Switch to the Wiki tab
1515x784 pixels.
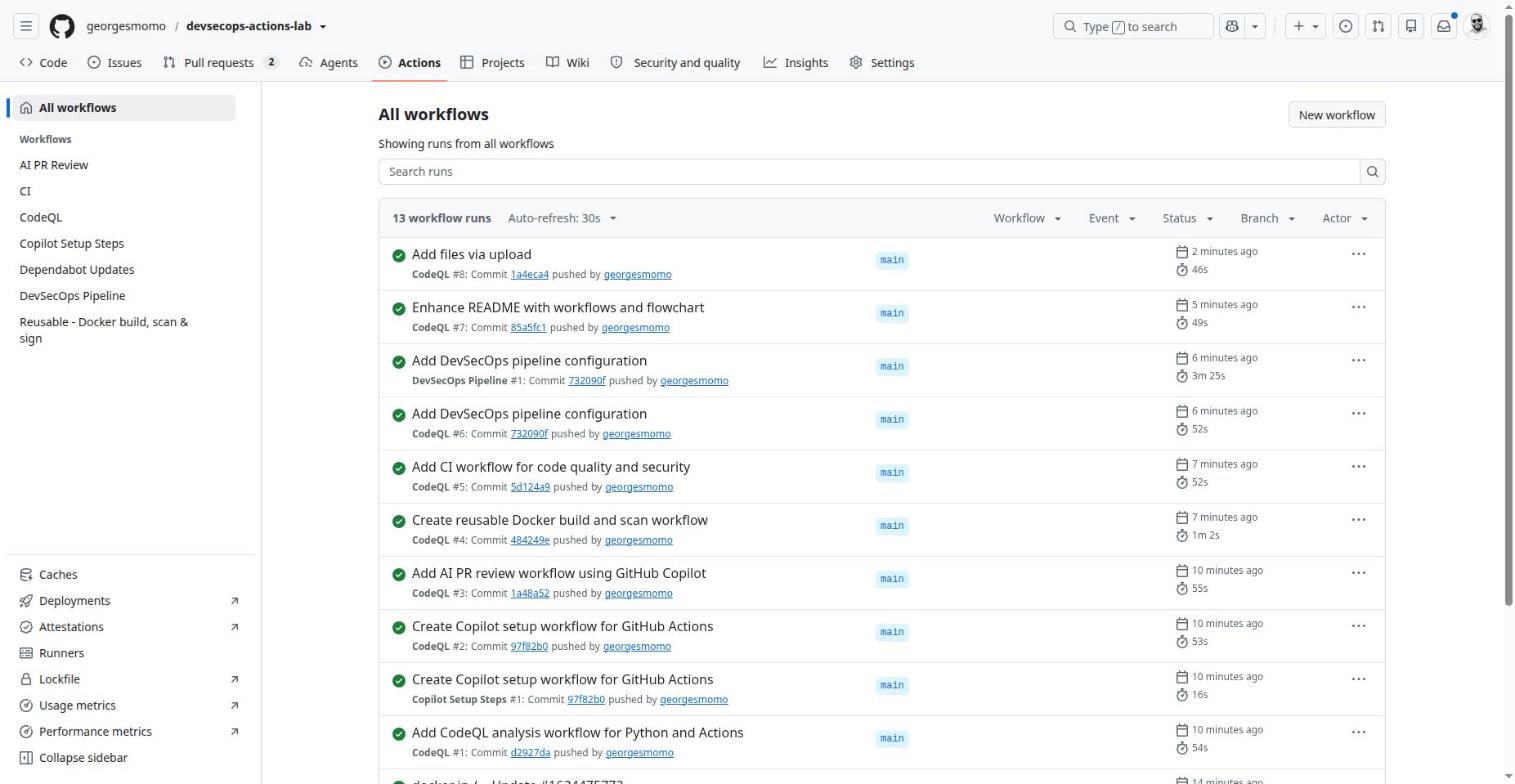(567, 62)
